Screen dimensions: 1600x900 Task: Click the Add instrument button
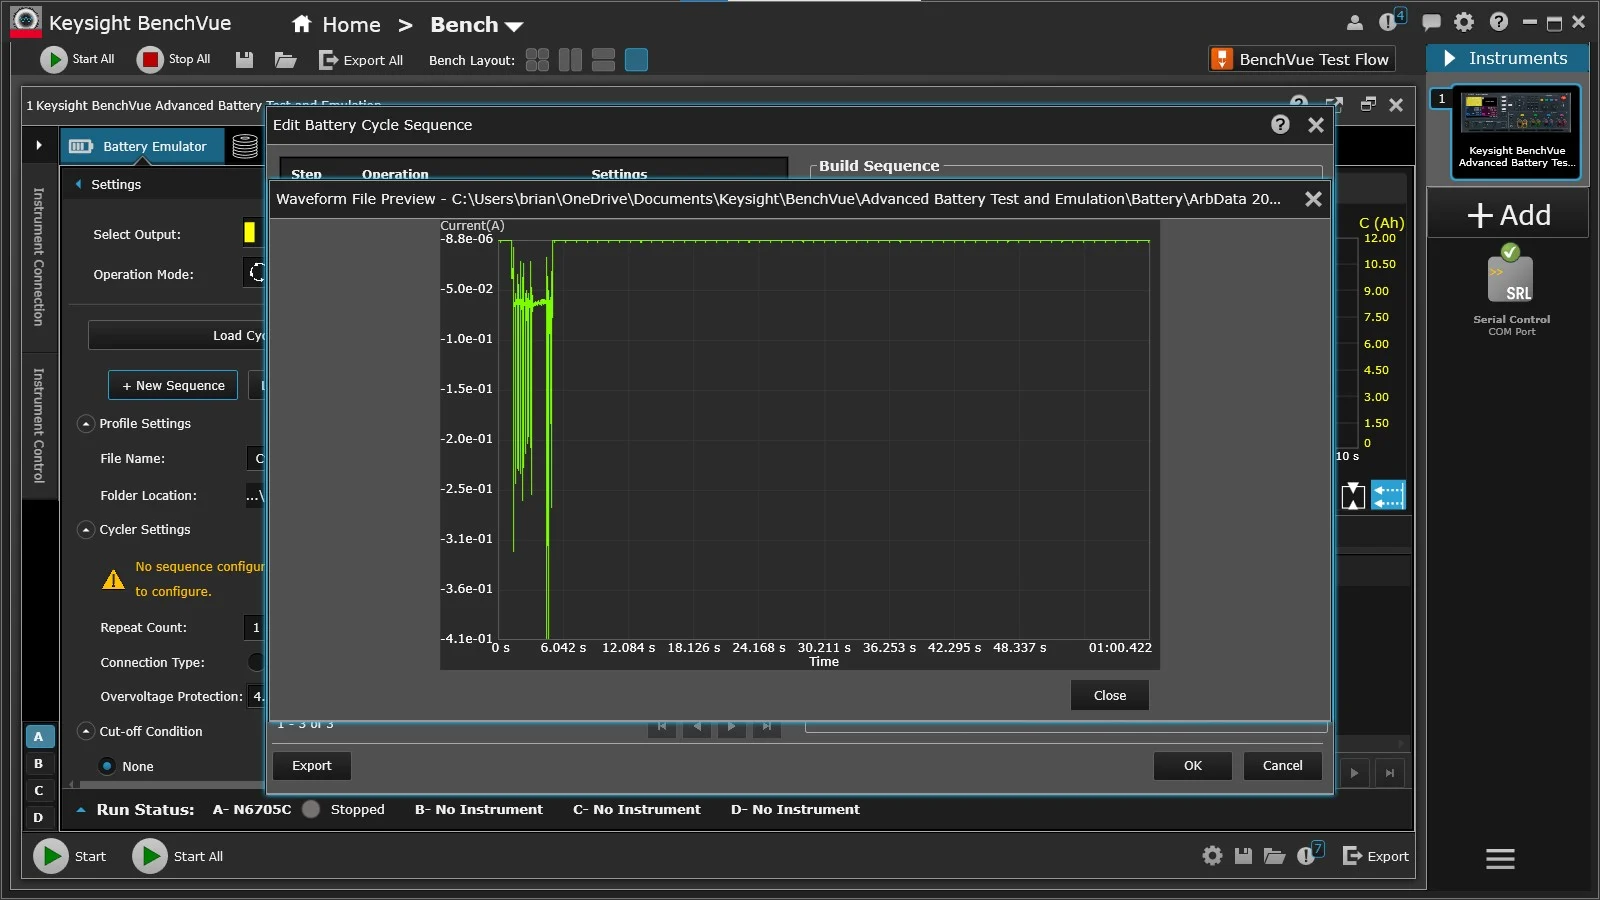(x=1508, y=215)
